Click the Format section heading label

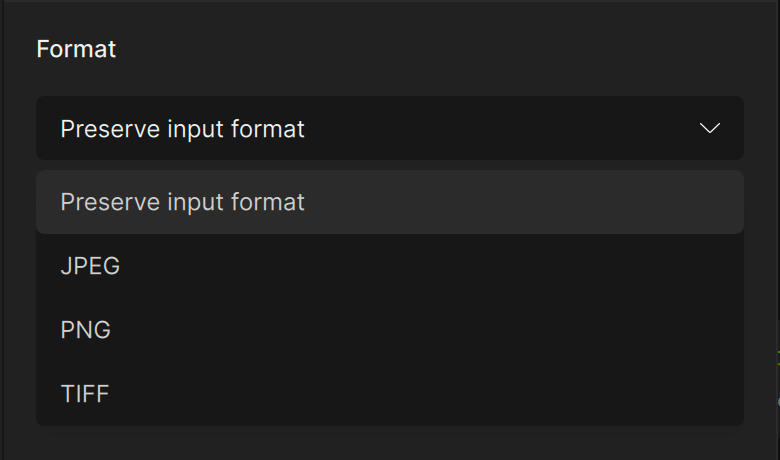[x=76, y=49]
